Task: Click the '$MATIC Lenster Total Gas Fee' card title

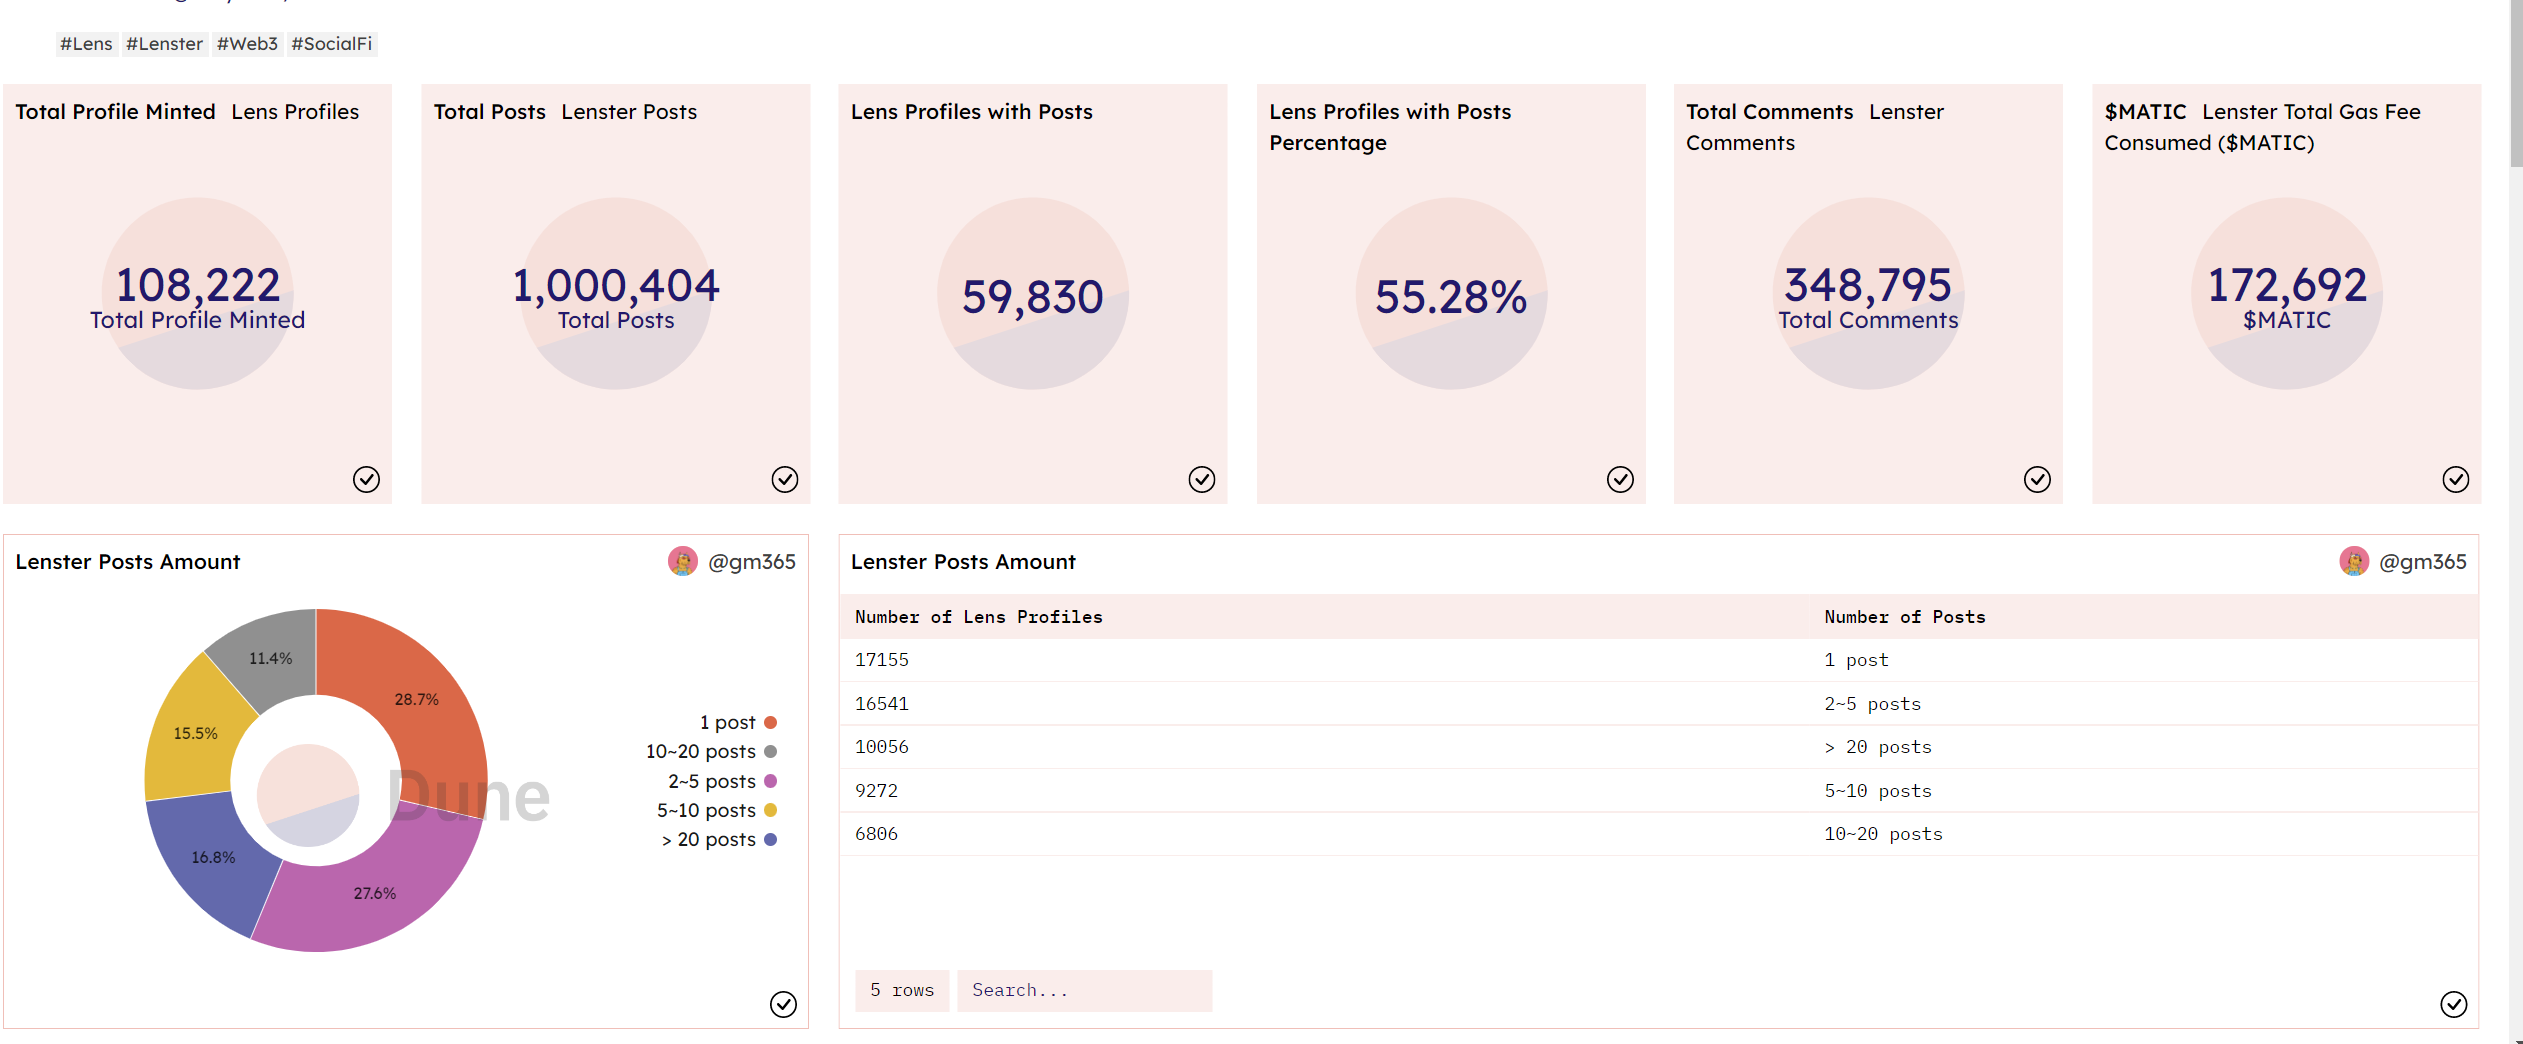Action: (x=2262, y=127)
